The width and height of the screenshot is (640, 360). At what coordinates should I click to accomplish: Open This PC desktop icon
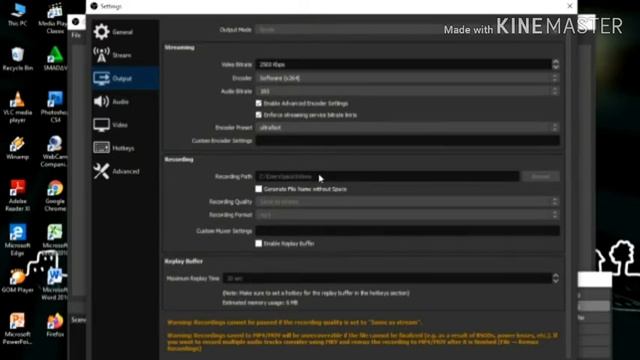(18, 15)
